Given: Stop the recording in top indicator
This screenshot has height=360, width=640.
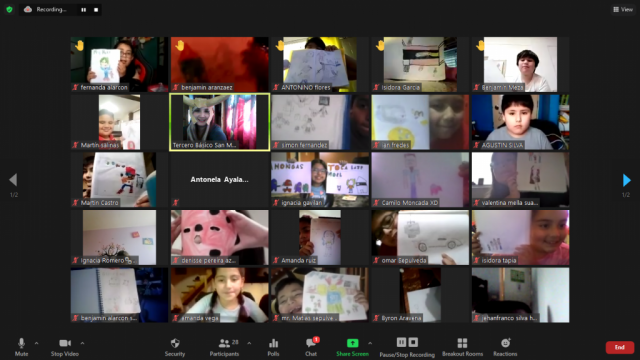Looking at the screenshot, I should [96, 10].
